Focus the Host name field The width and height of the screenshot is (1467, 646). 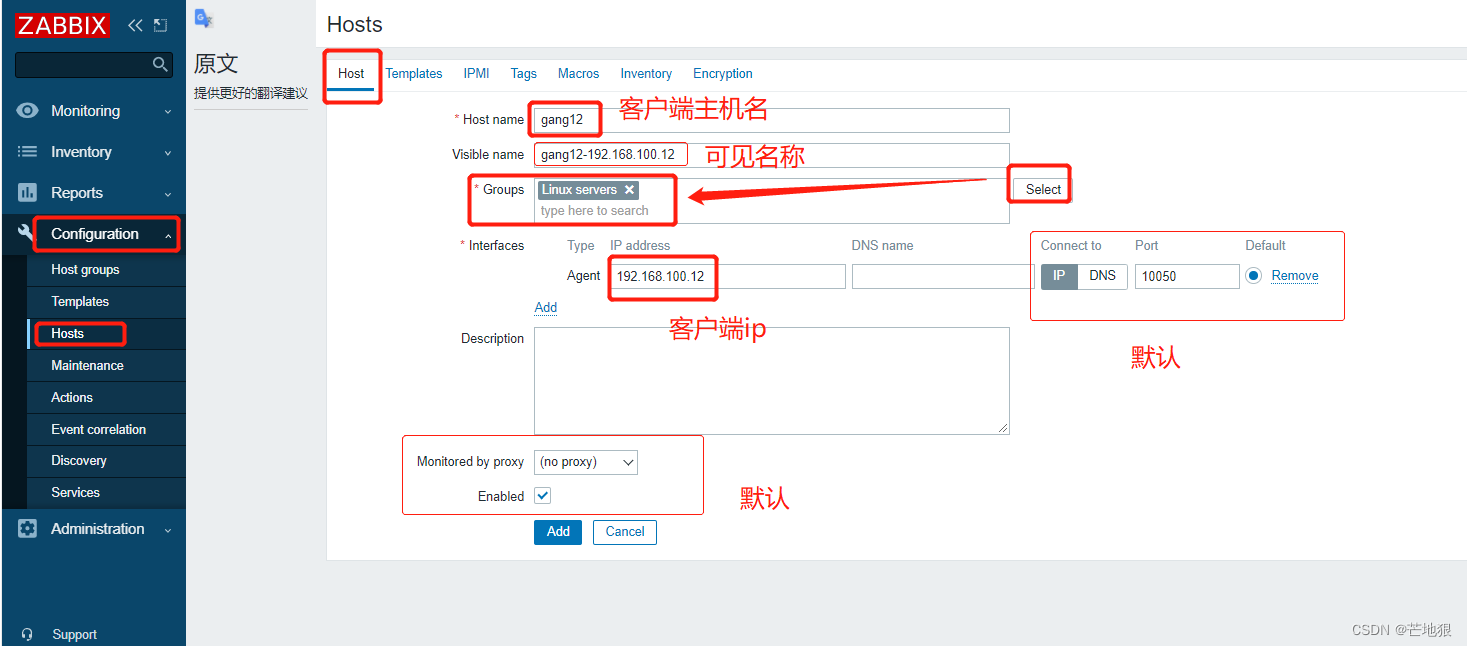pos(772,120)
